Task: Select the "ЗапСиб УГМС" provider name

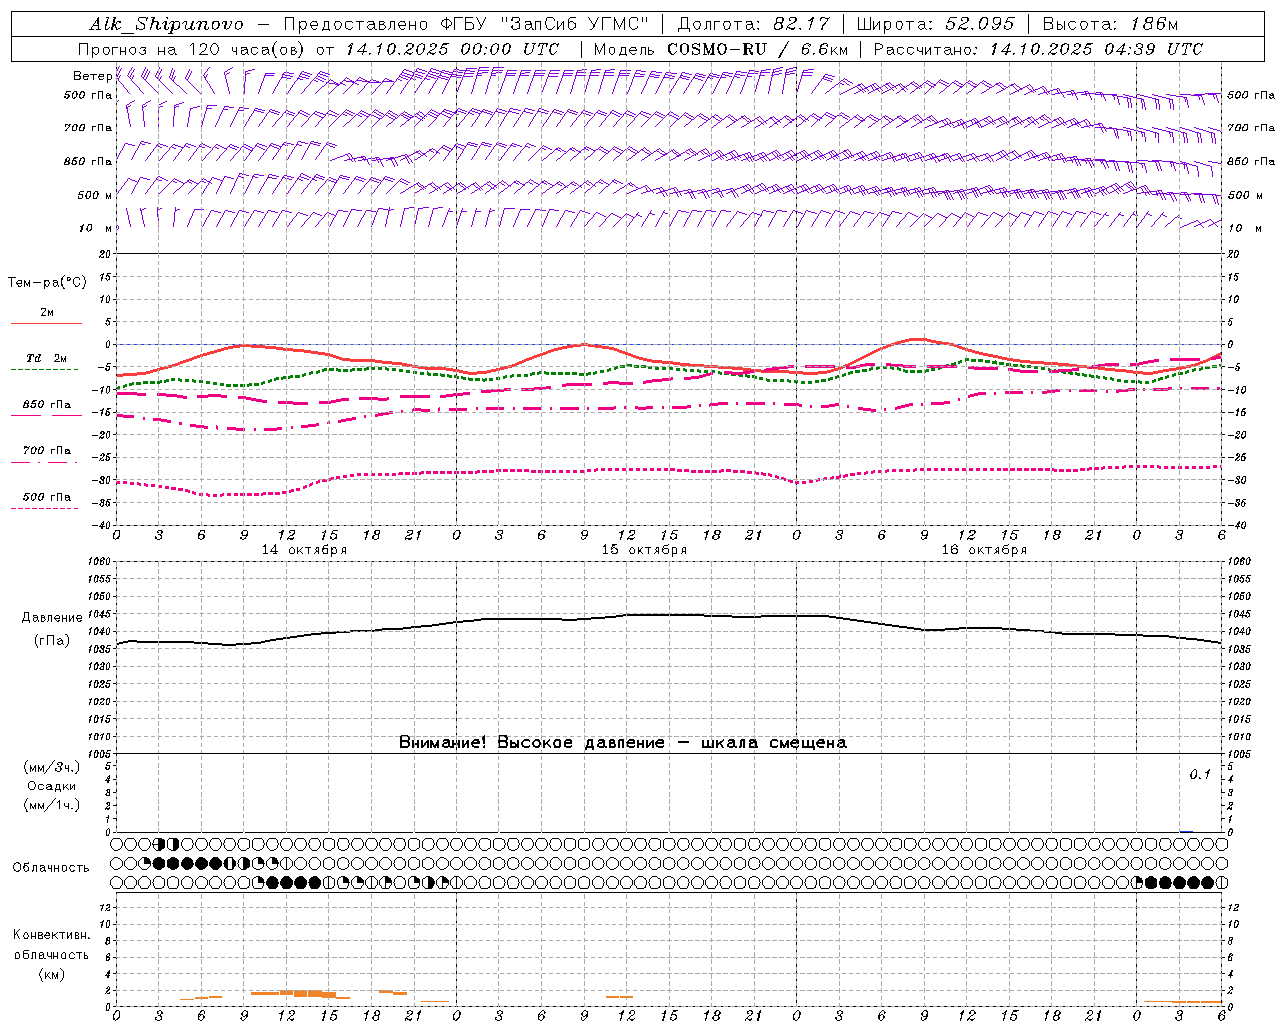Action: [575, 24]
